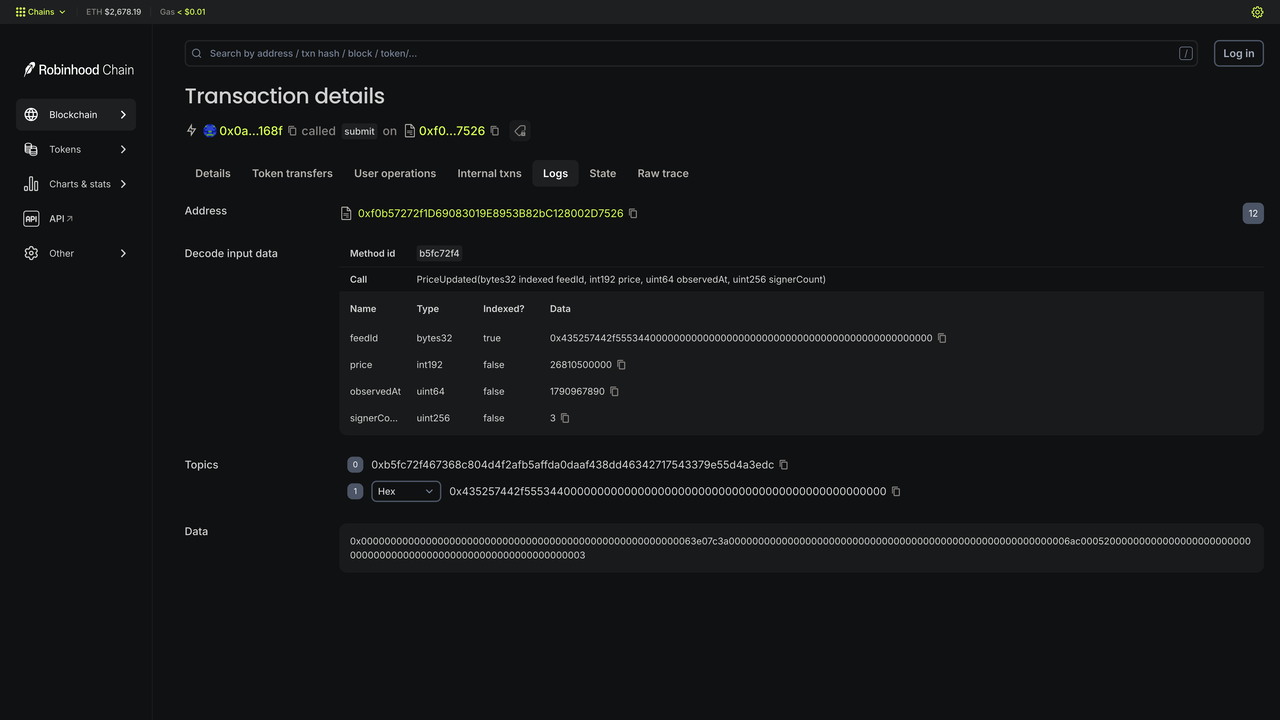The image size is (1280, 720).
Task: Click the tag icon next to 0xf0...7526
Action: pos(519,131)
